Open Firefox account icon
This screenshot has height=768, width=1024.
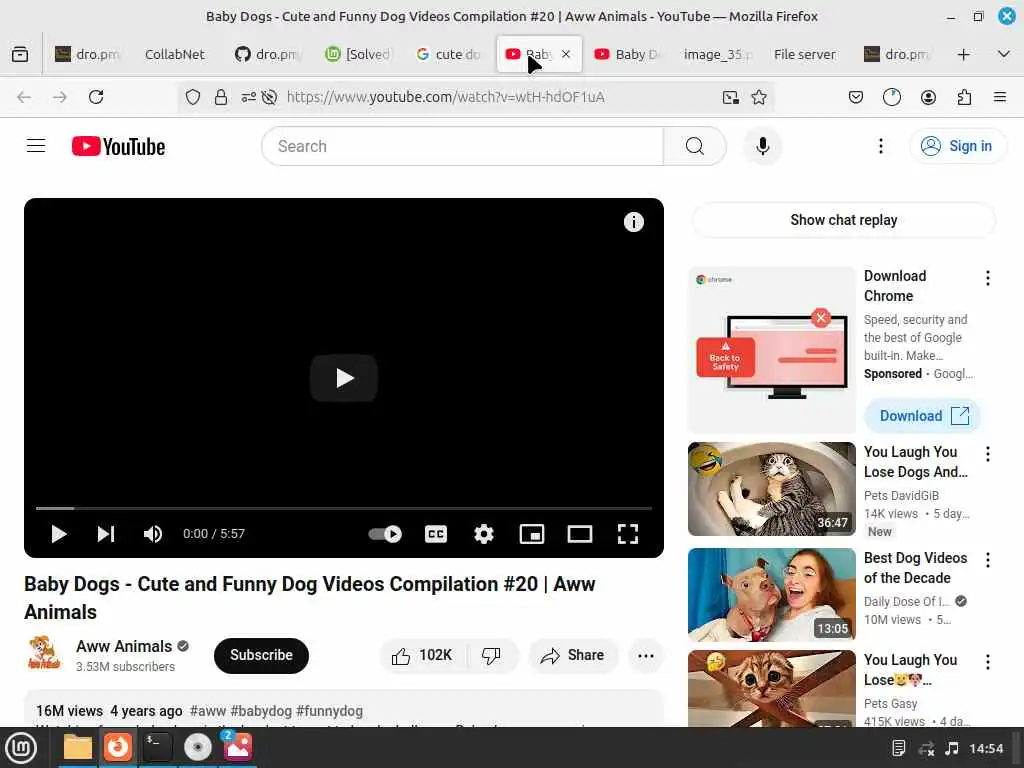928,97
